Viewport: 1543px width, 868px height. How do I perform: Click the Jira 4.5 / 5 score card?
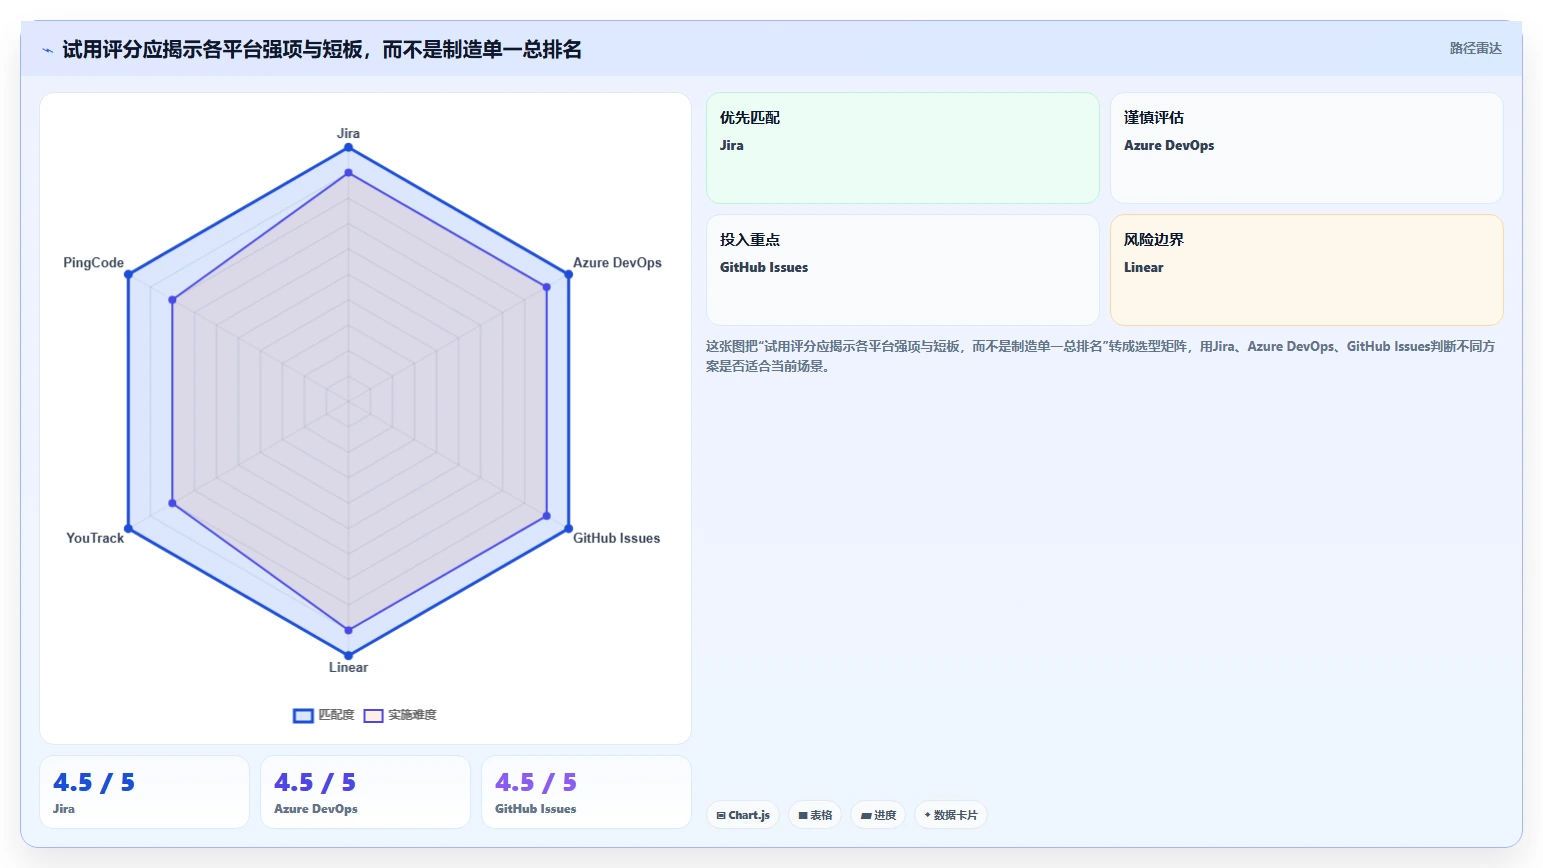(x=144, y=792)
